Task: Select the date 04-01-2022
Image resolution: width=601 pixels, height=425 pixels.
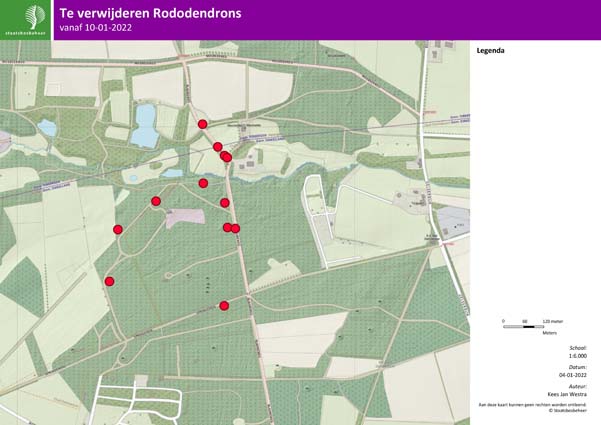Action: (x=572, y=375)
